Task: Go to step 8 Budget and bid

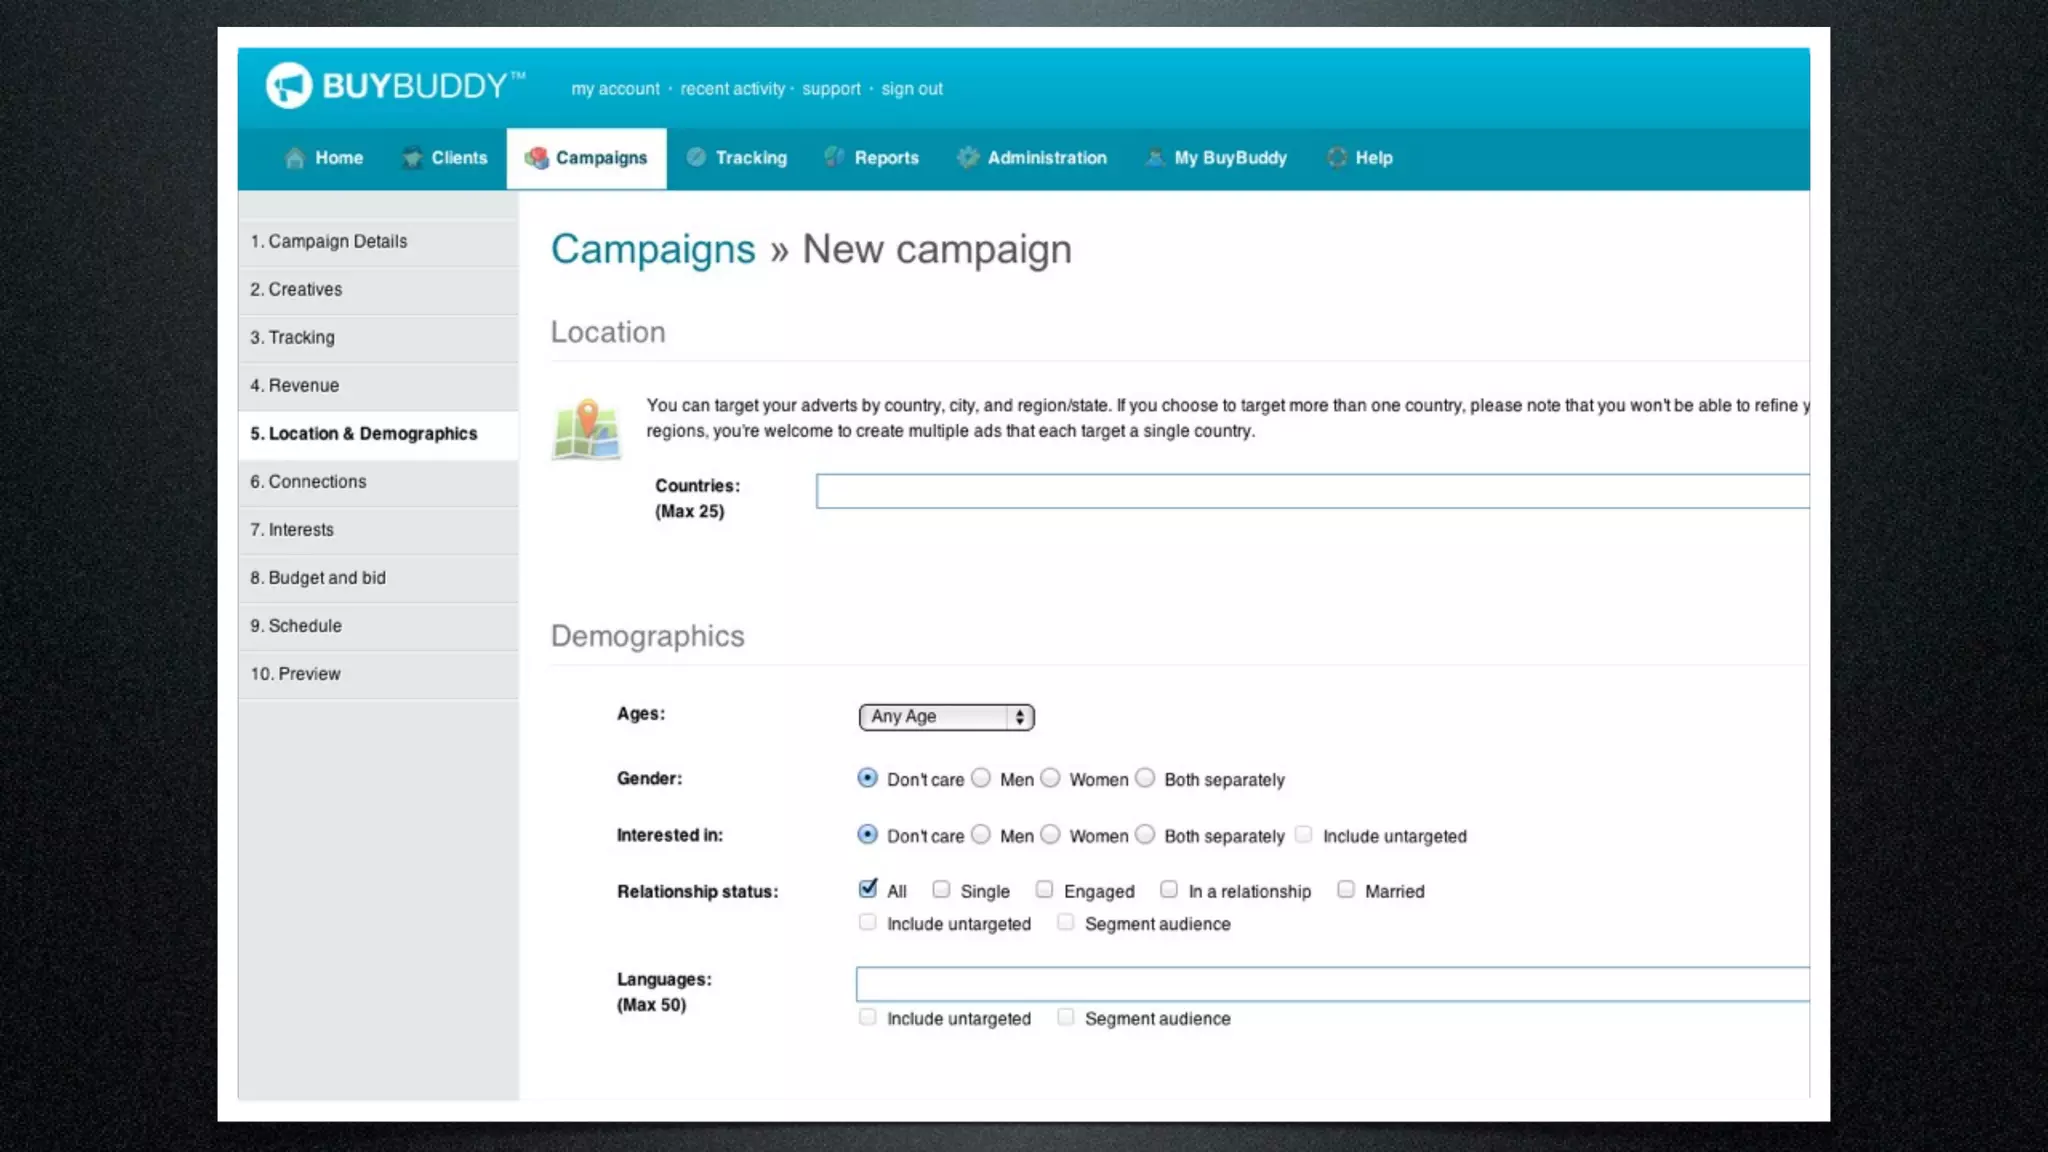Action: pyautogui.click(x=318, y=578)
